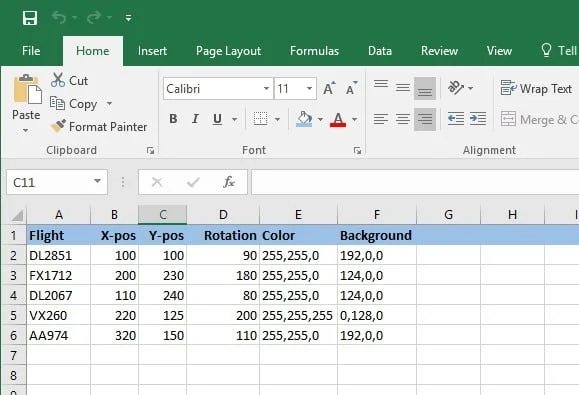Click inside the formula bar field
Screen dimensions: 579x395
tap(415, 182)
